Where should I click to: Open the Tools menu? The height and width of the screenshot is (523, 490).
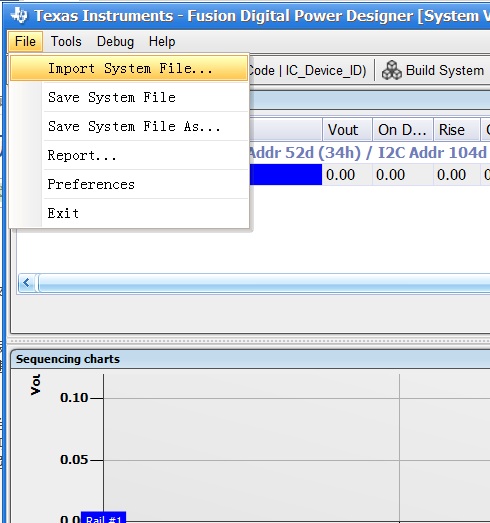pos(66,42)
